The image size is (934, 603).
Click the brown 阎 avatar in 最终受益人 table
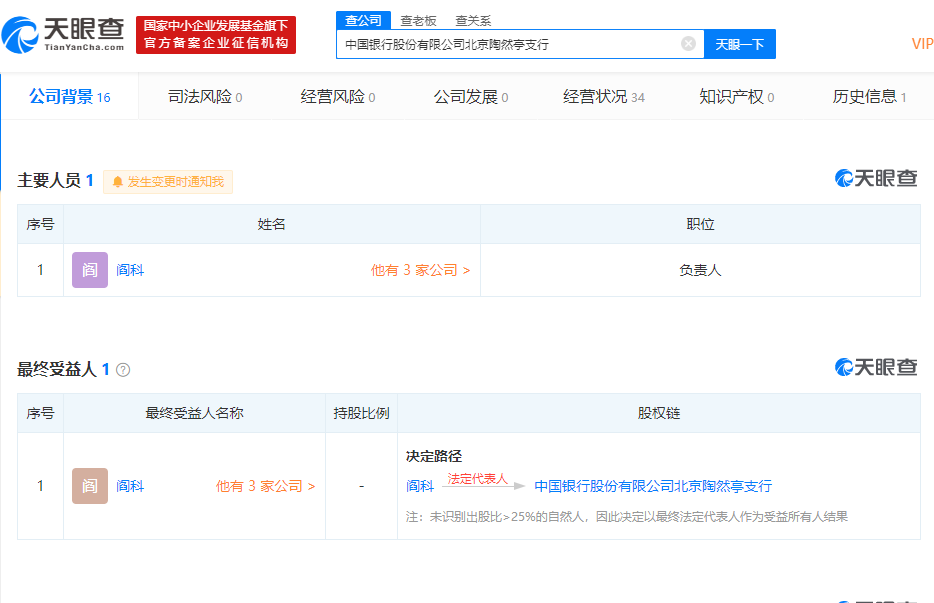[90, 486]
